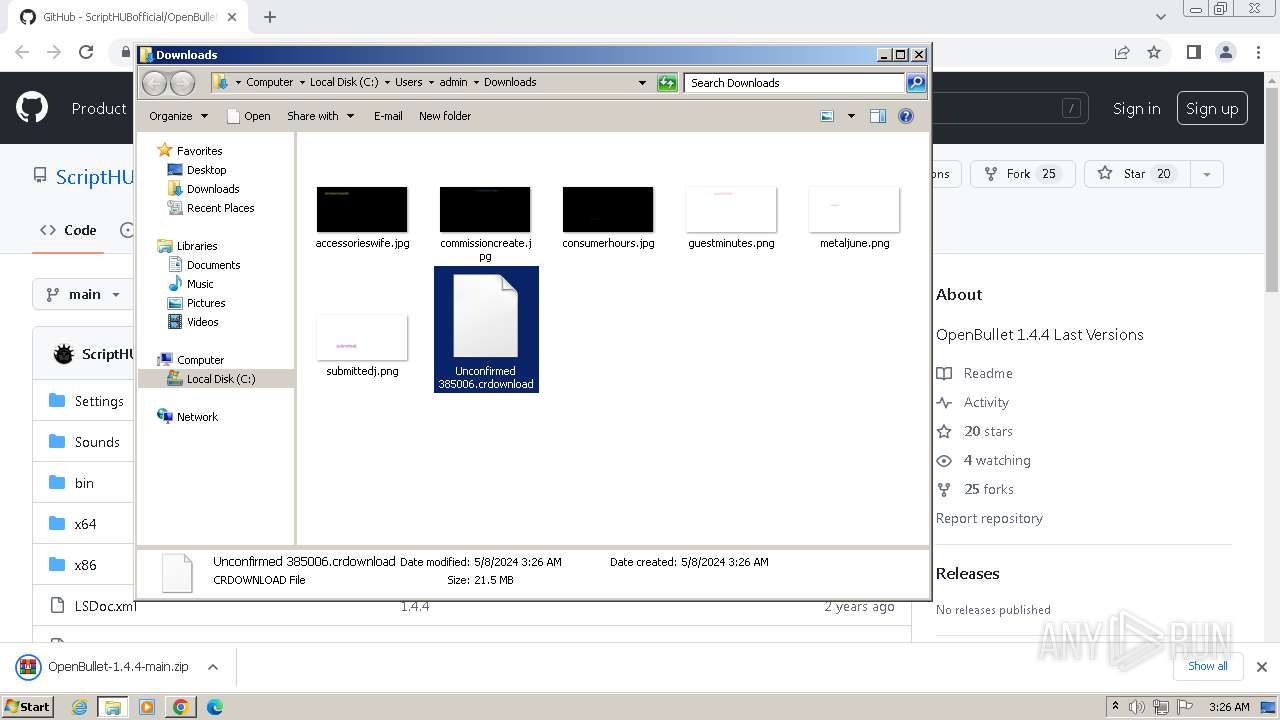Click E-mail in the Explorer toolbar
The image size is (1280, 720).
[388, 116]
